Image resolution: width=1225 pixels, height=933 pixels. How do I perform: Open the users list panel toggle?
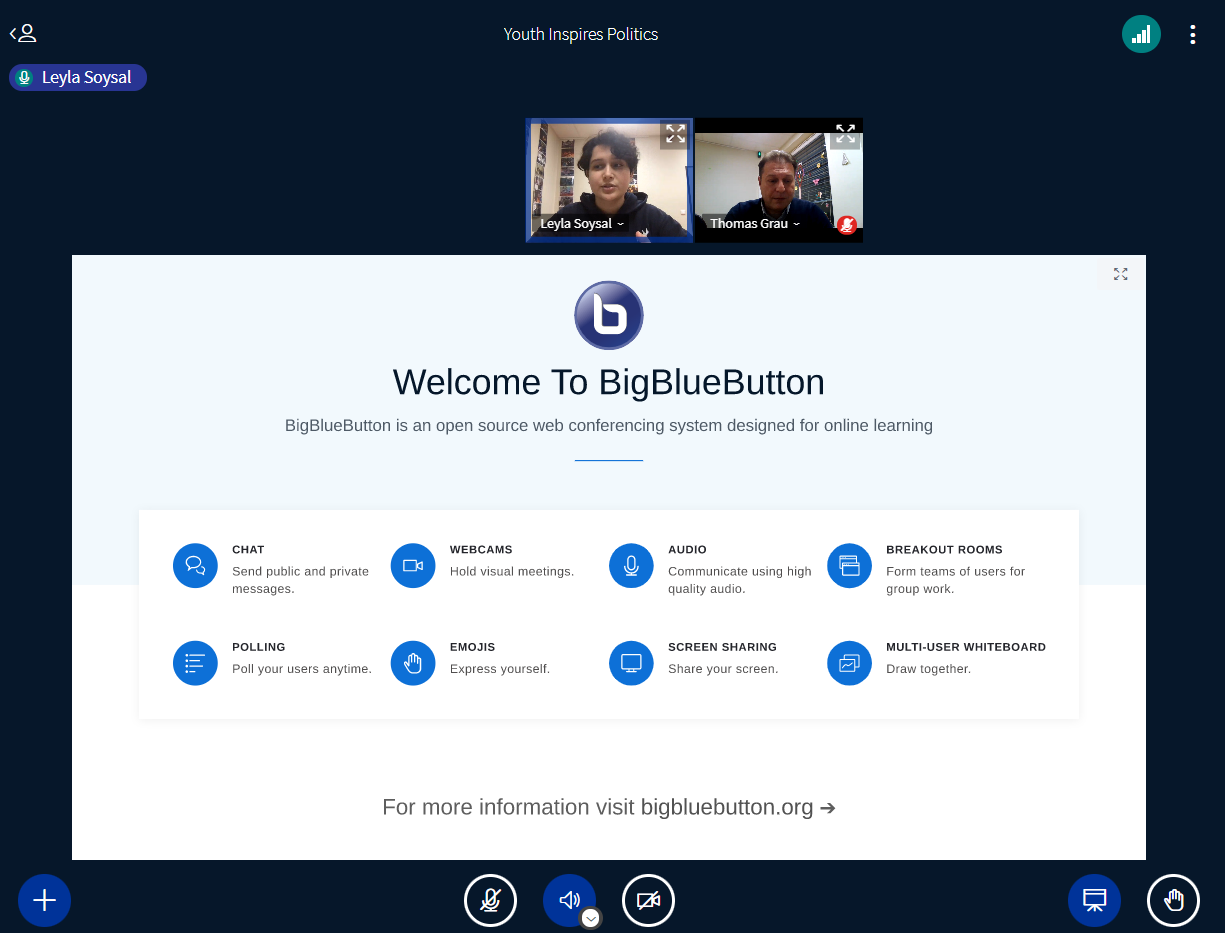(23, 34)
